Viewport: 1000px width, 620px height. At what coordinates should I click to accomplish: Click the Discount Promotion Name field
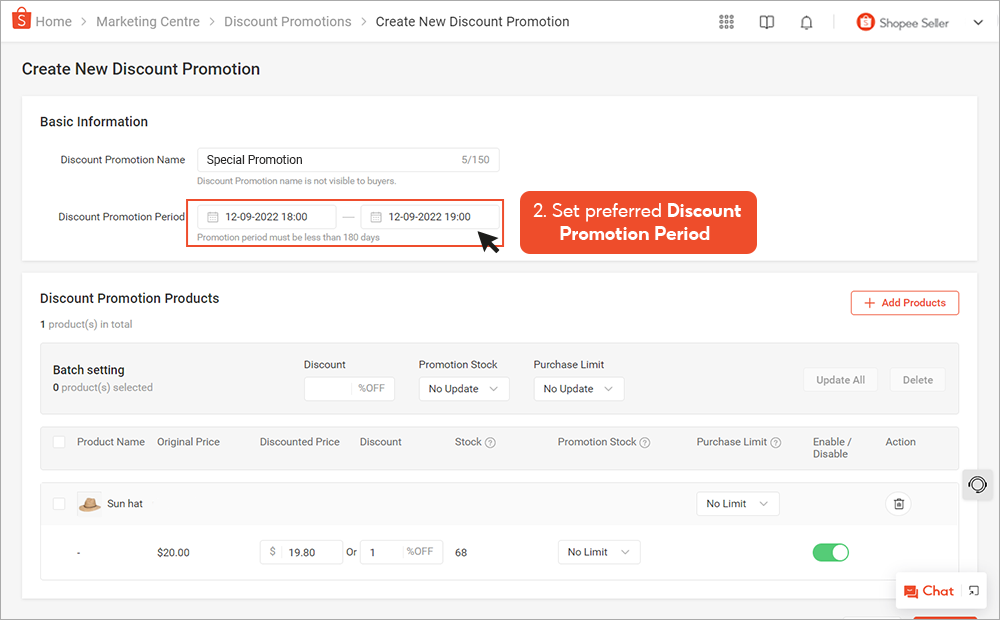[330, 159]
